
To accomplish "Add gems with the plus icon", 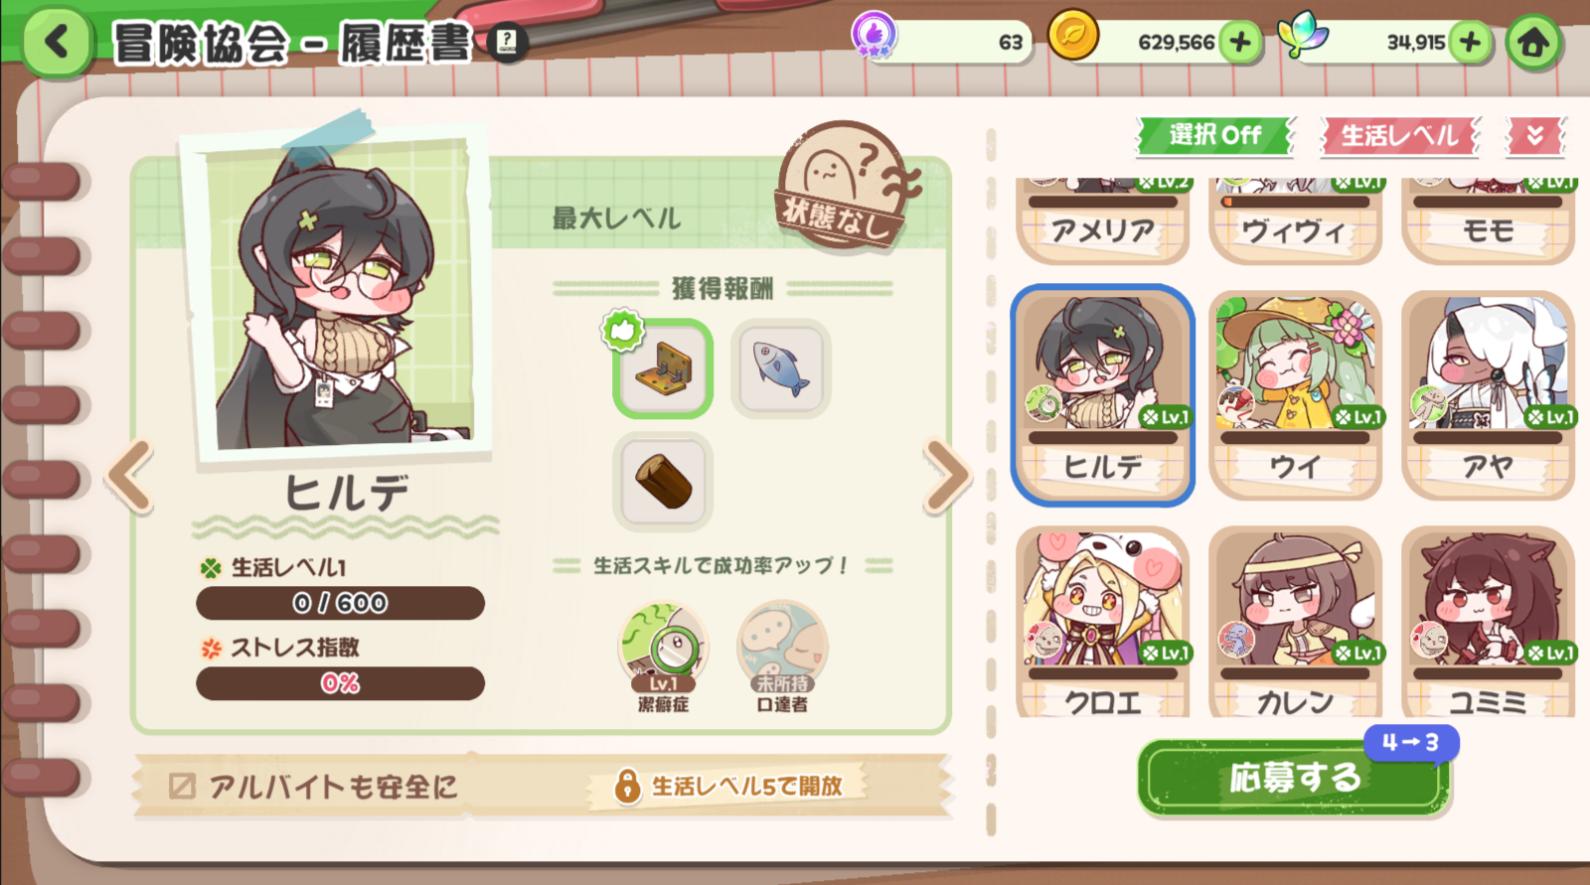I will click(1470, 42).
